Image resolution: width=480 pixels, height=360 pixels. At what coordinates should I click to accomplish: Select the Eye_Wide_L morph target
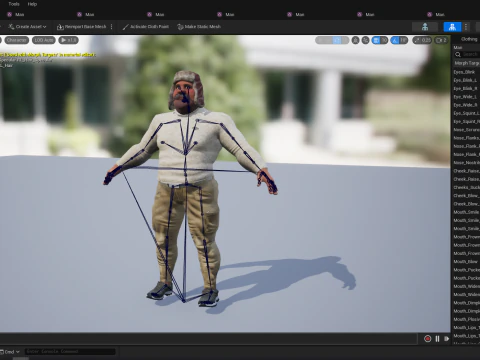466,97
